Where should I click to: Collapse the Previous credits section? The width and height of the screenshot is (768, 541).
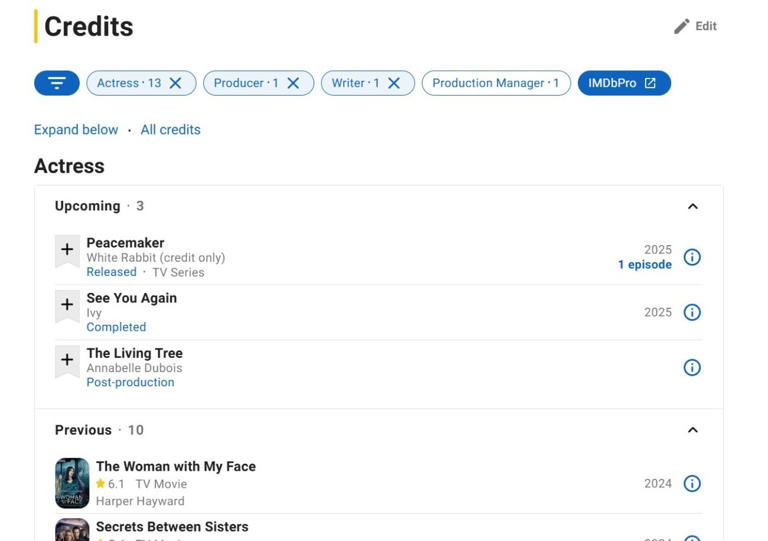click(692, 430)
